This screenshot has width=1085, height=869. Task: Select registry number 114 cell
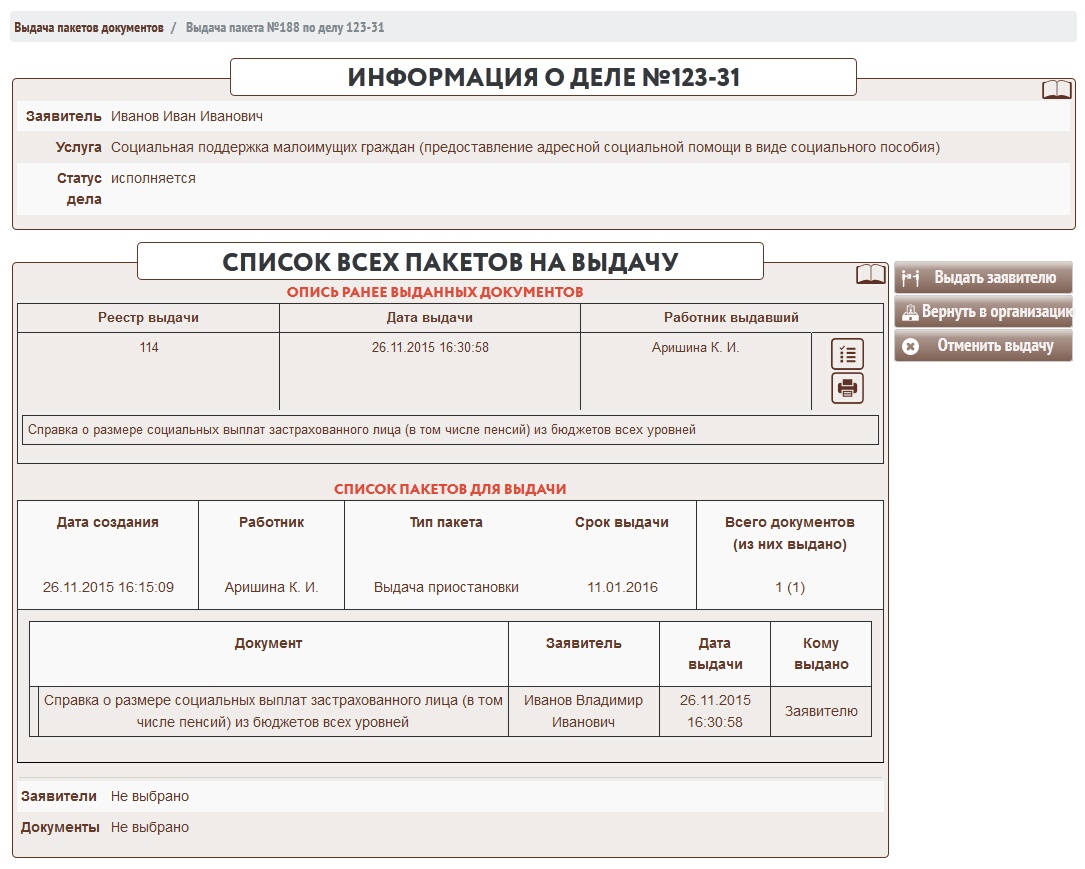pyautogui.click(x=148, y=348)
